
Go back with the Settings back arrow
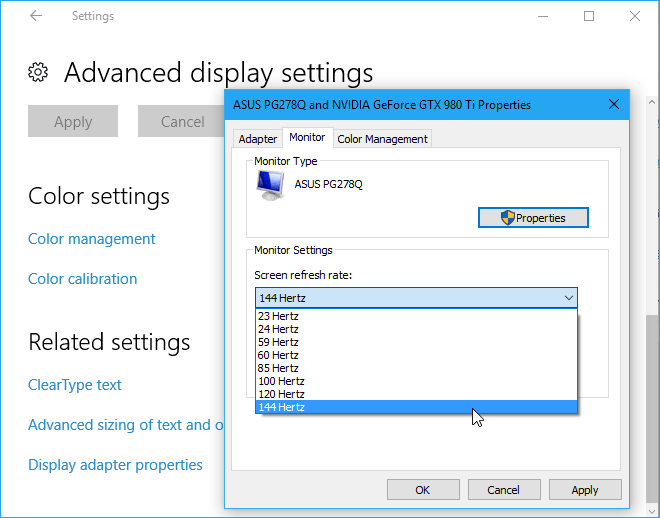pyautogui.click(x=36, y=16)
